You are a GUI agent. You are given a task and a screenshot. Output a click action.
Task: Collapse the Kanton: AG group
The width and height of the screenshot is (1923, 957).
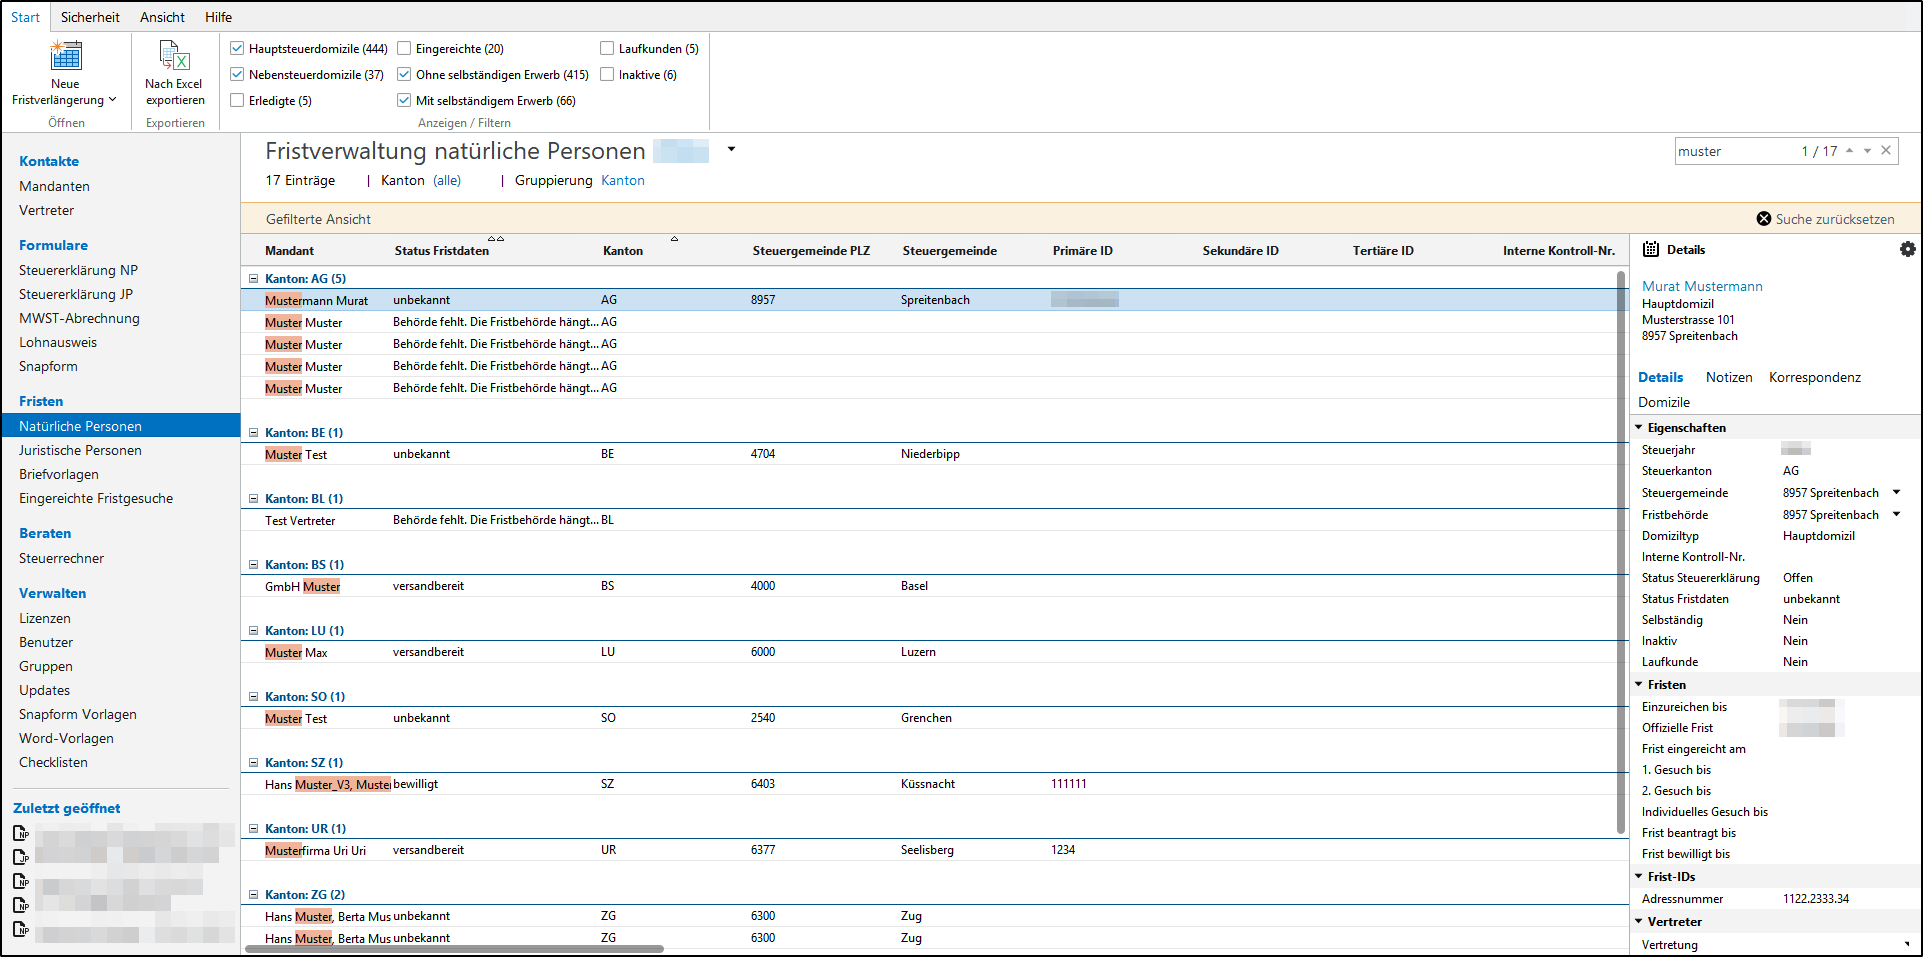pyautogui.click(x=254, y=279)
